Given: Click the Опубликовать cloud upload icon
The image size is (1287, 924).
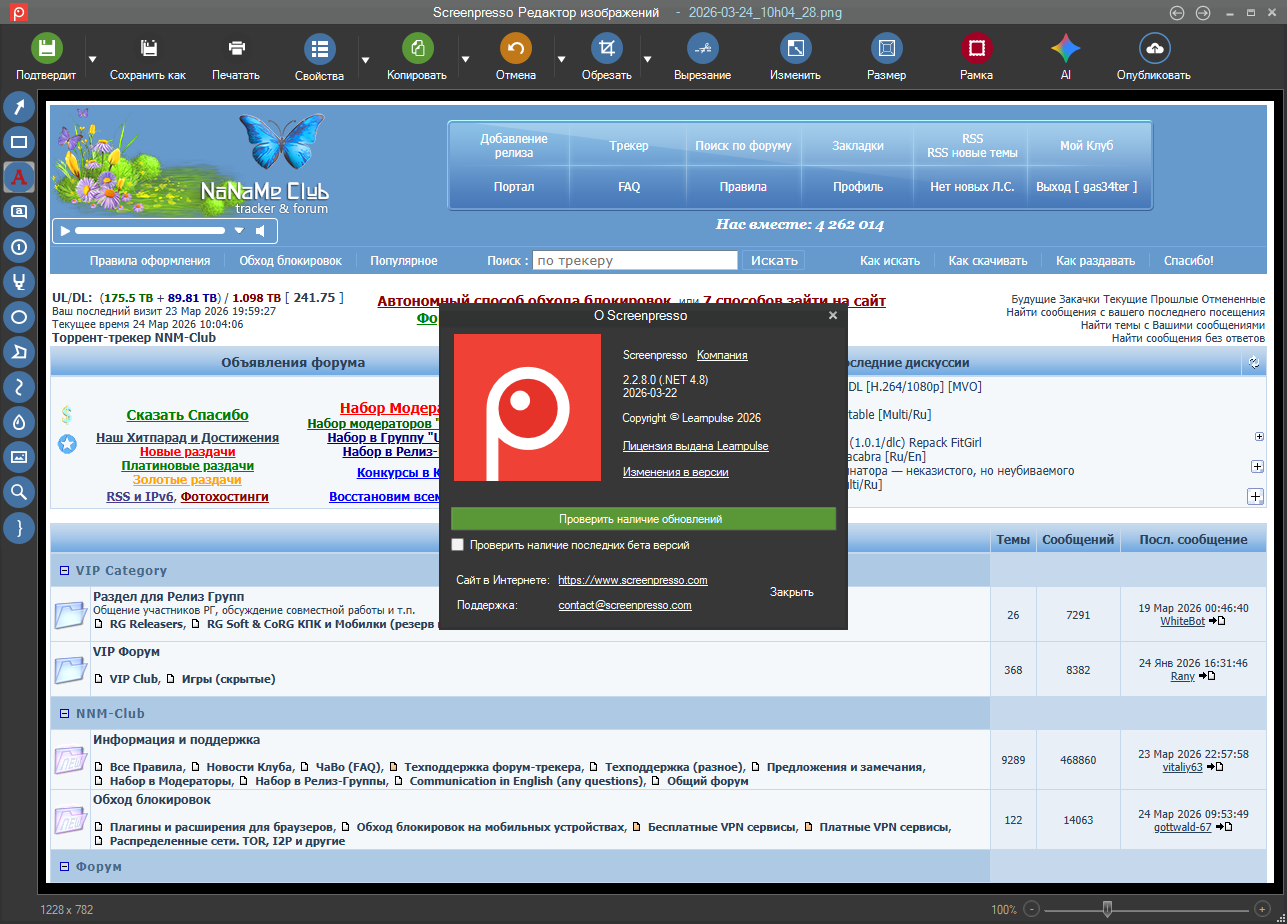Looking at the screenshot, I should click(1154, 48).
